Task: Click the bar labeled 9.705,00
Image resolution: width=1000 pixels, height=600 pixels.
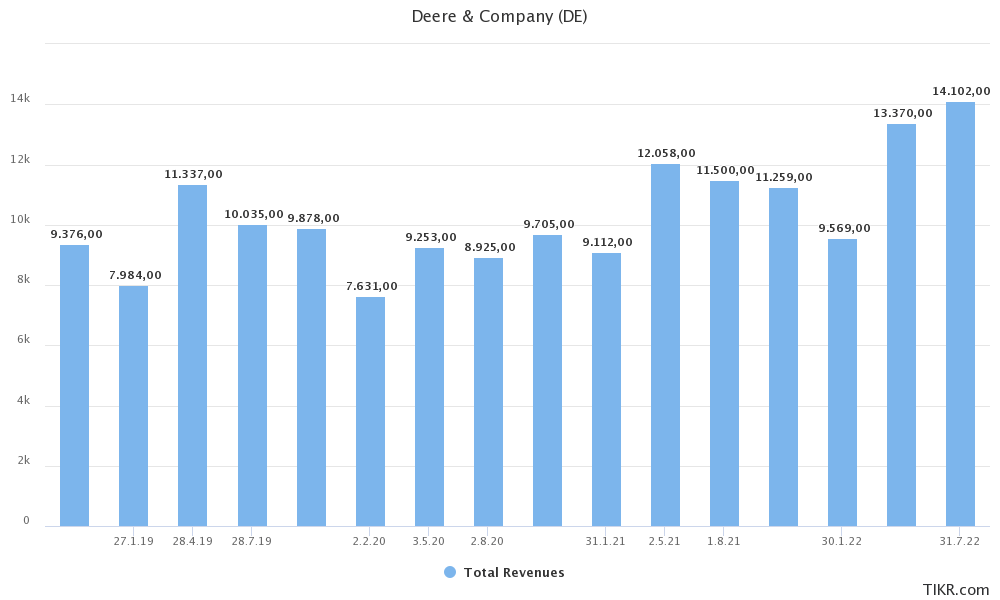Action: [548, 381]
